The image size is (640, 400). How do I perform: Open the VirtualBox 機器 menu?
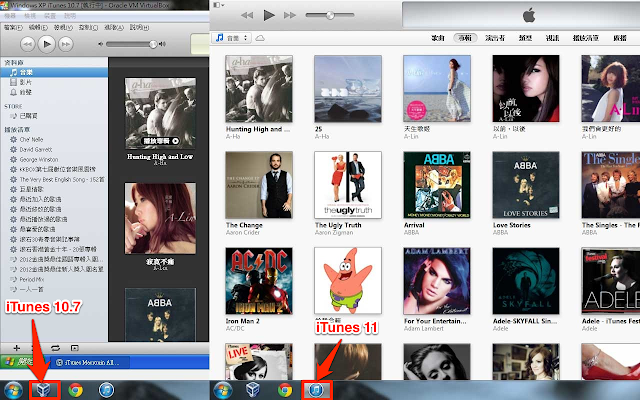[10, 16]
